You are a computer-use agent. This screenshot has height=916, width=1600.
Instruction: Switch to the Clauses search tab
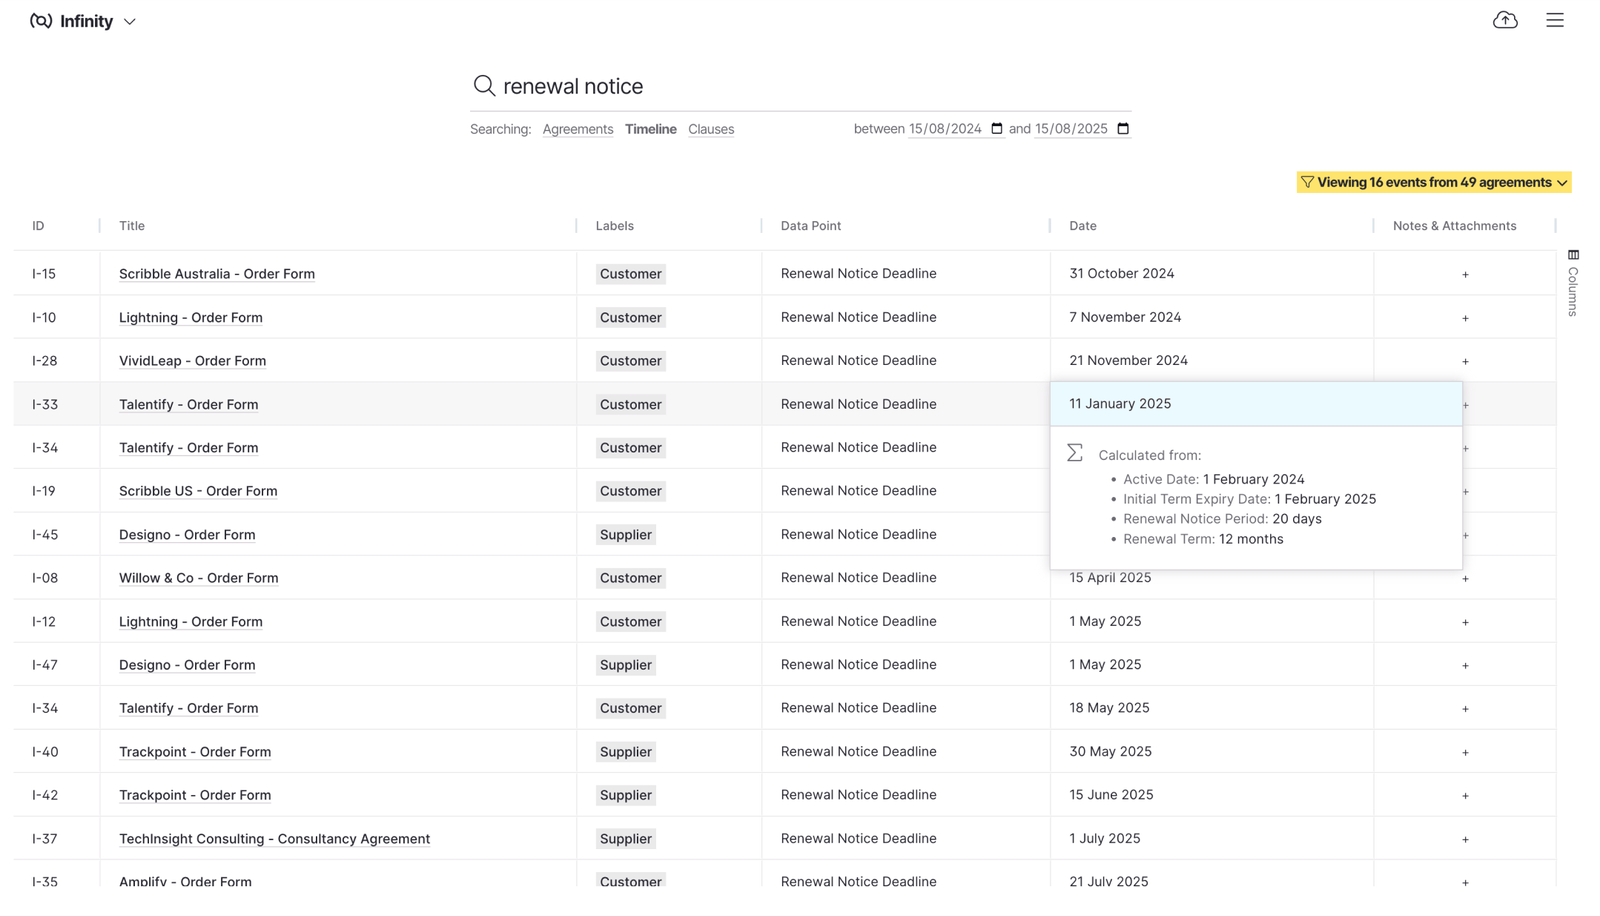coord(710,129)
